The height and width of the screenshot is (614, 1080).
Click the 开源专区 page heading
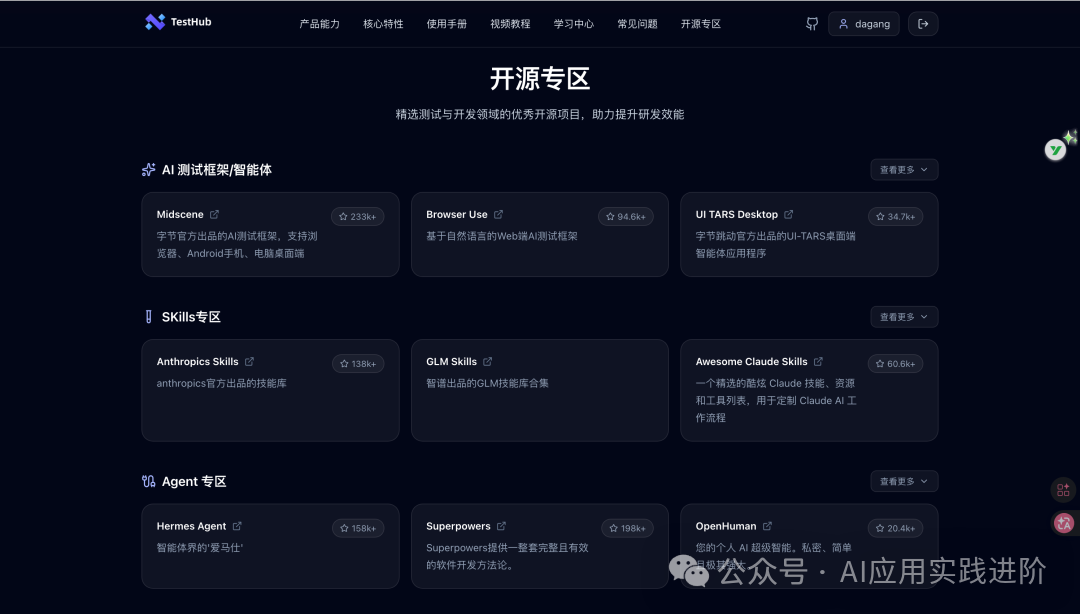(540, 79)
